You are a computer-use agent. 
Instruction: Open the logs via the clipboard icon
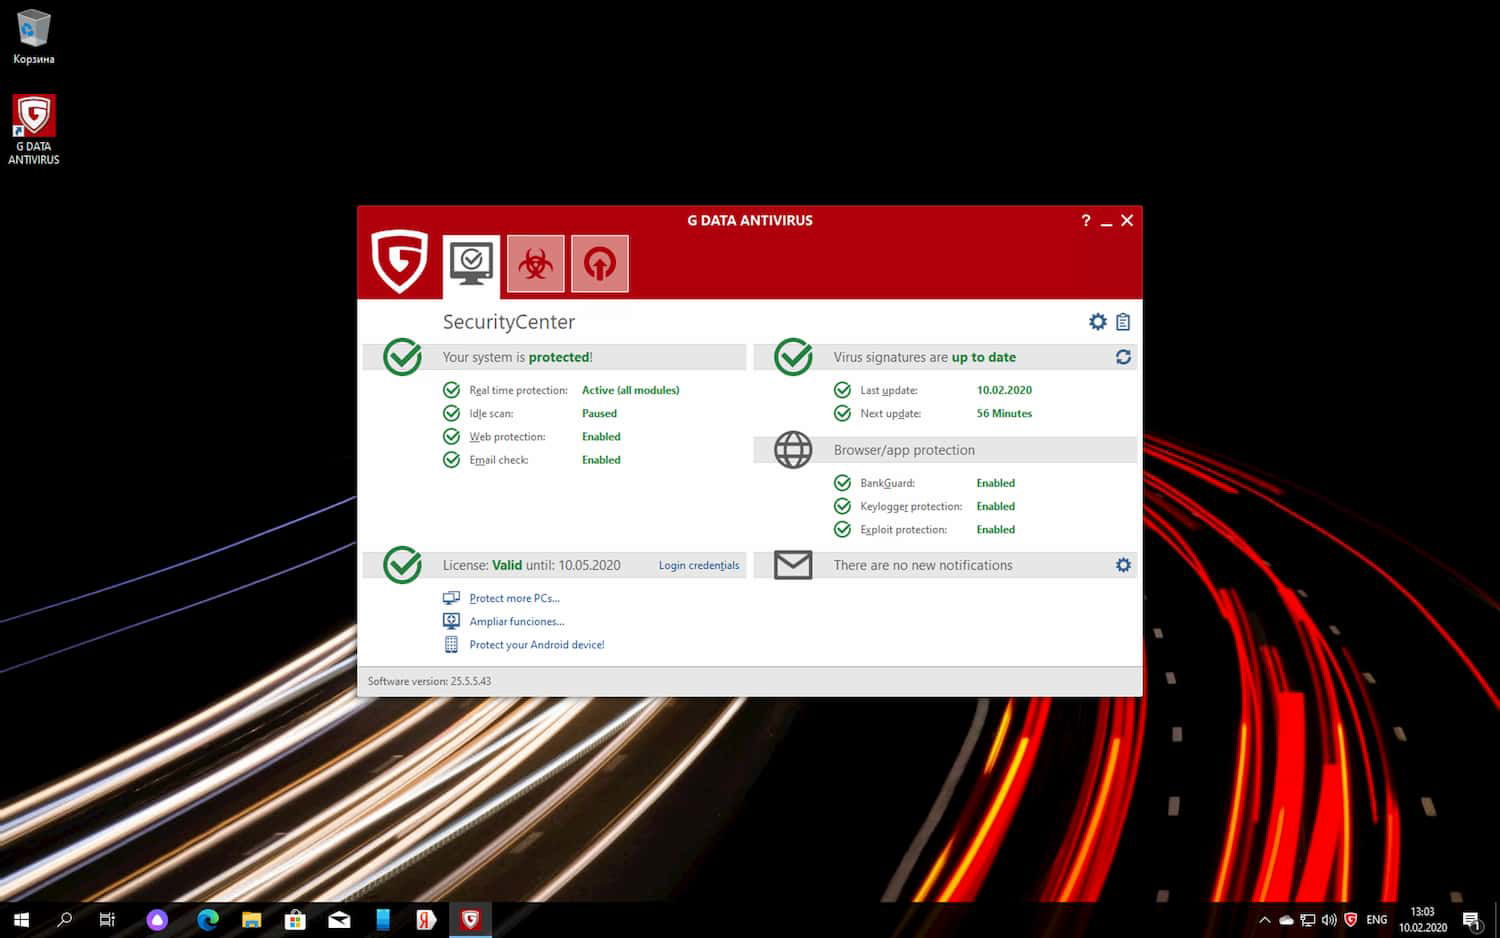[1122, 321]
